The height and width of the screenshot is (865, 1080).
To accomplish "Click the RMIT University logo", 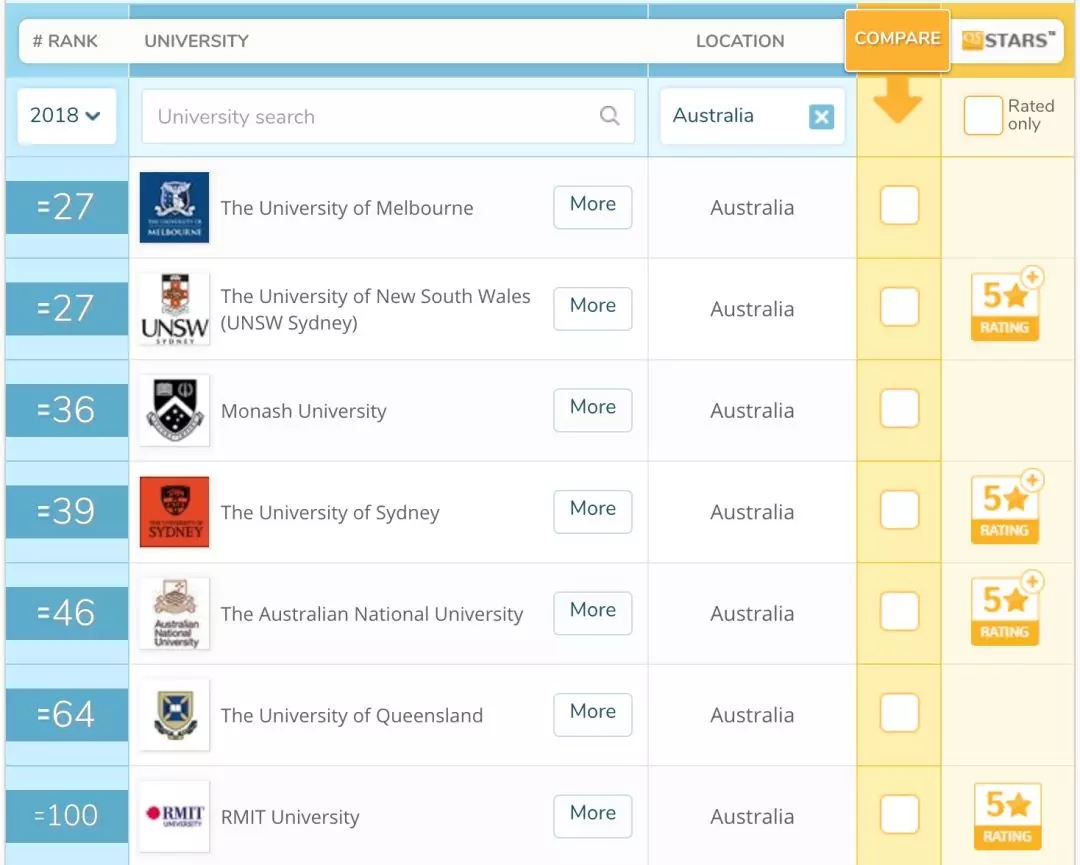I will coord(174,816).
